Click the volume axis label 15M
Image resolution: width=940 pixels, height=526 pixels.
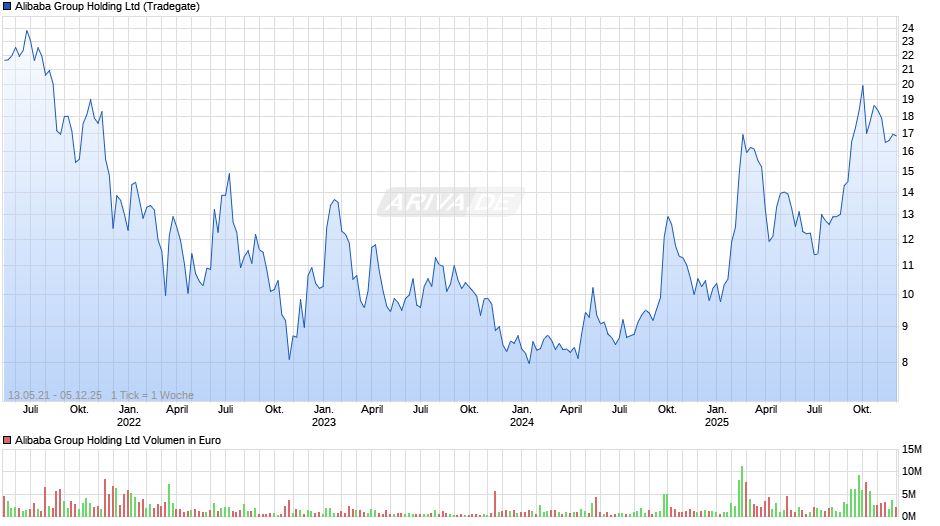click(912, 450)
